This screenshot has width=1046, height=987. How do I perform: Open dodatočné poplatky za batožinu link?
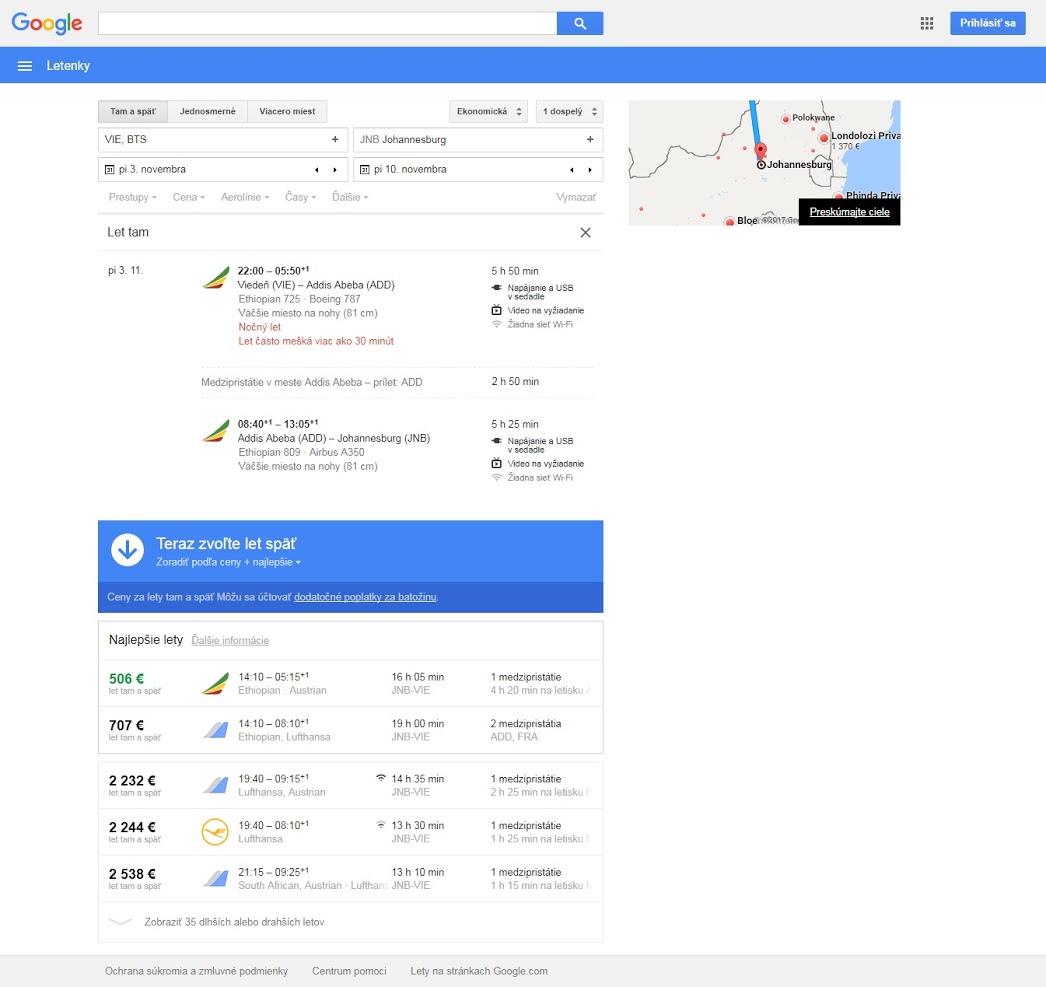365,597
